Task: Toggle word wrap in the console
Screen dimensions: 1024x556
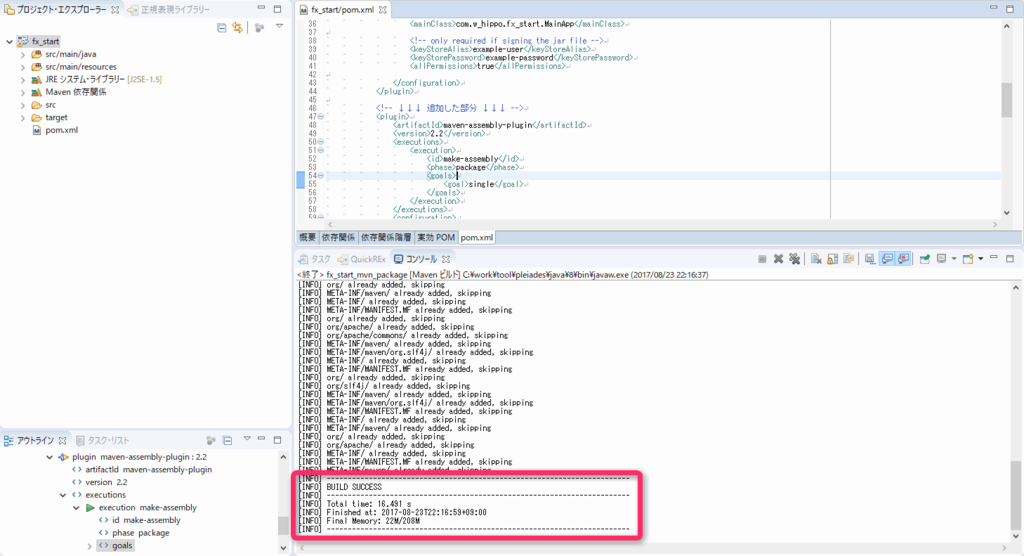Action: [848, 259]
